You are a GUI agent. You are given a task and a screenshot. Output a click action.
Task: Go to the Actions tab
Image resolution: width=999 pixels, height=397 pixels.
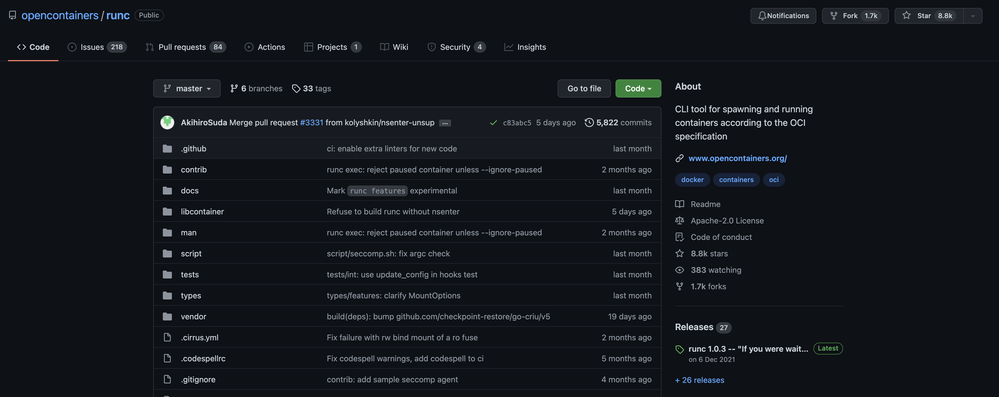pyautogui.click(x=265, y=47)
